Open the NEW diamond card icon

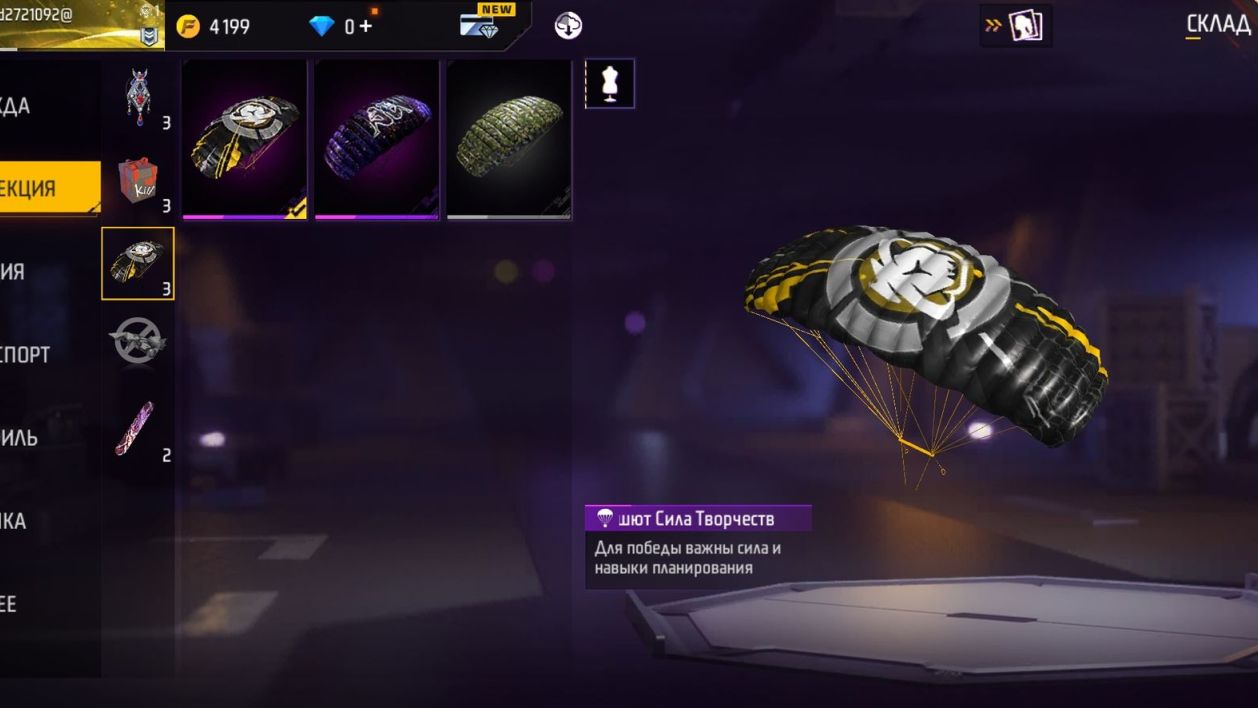(488, 22)
